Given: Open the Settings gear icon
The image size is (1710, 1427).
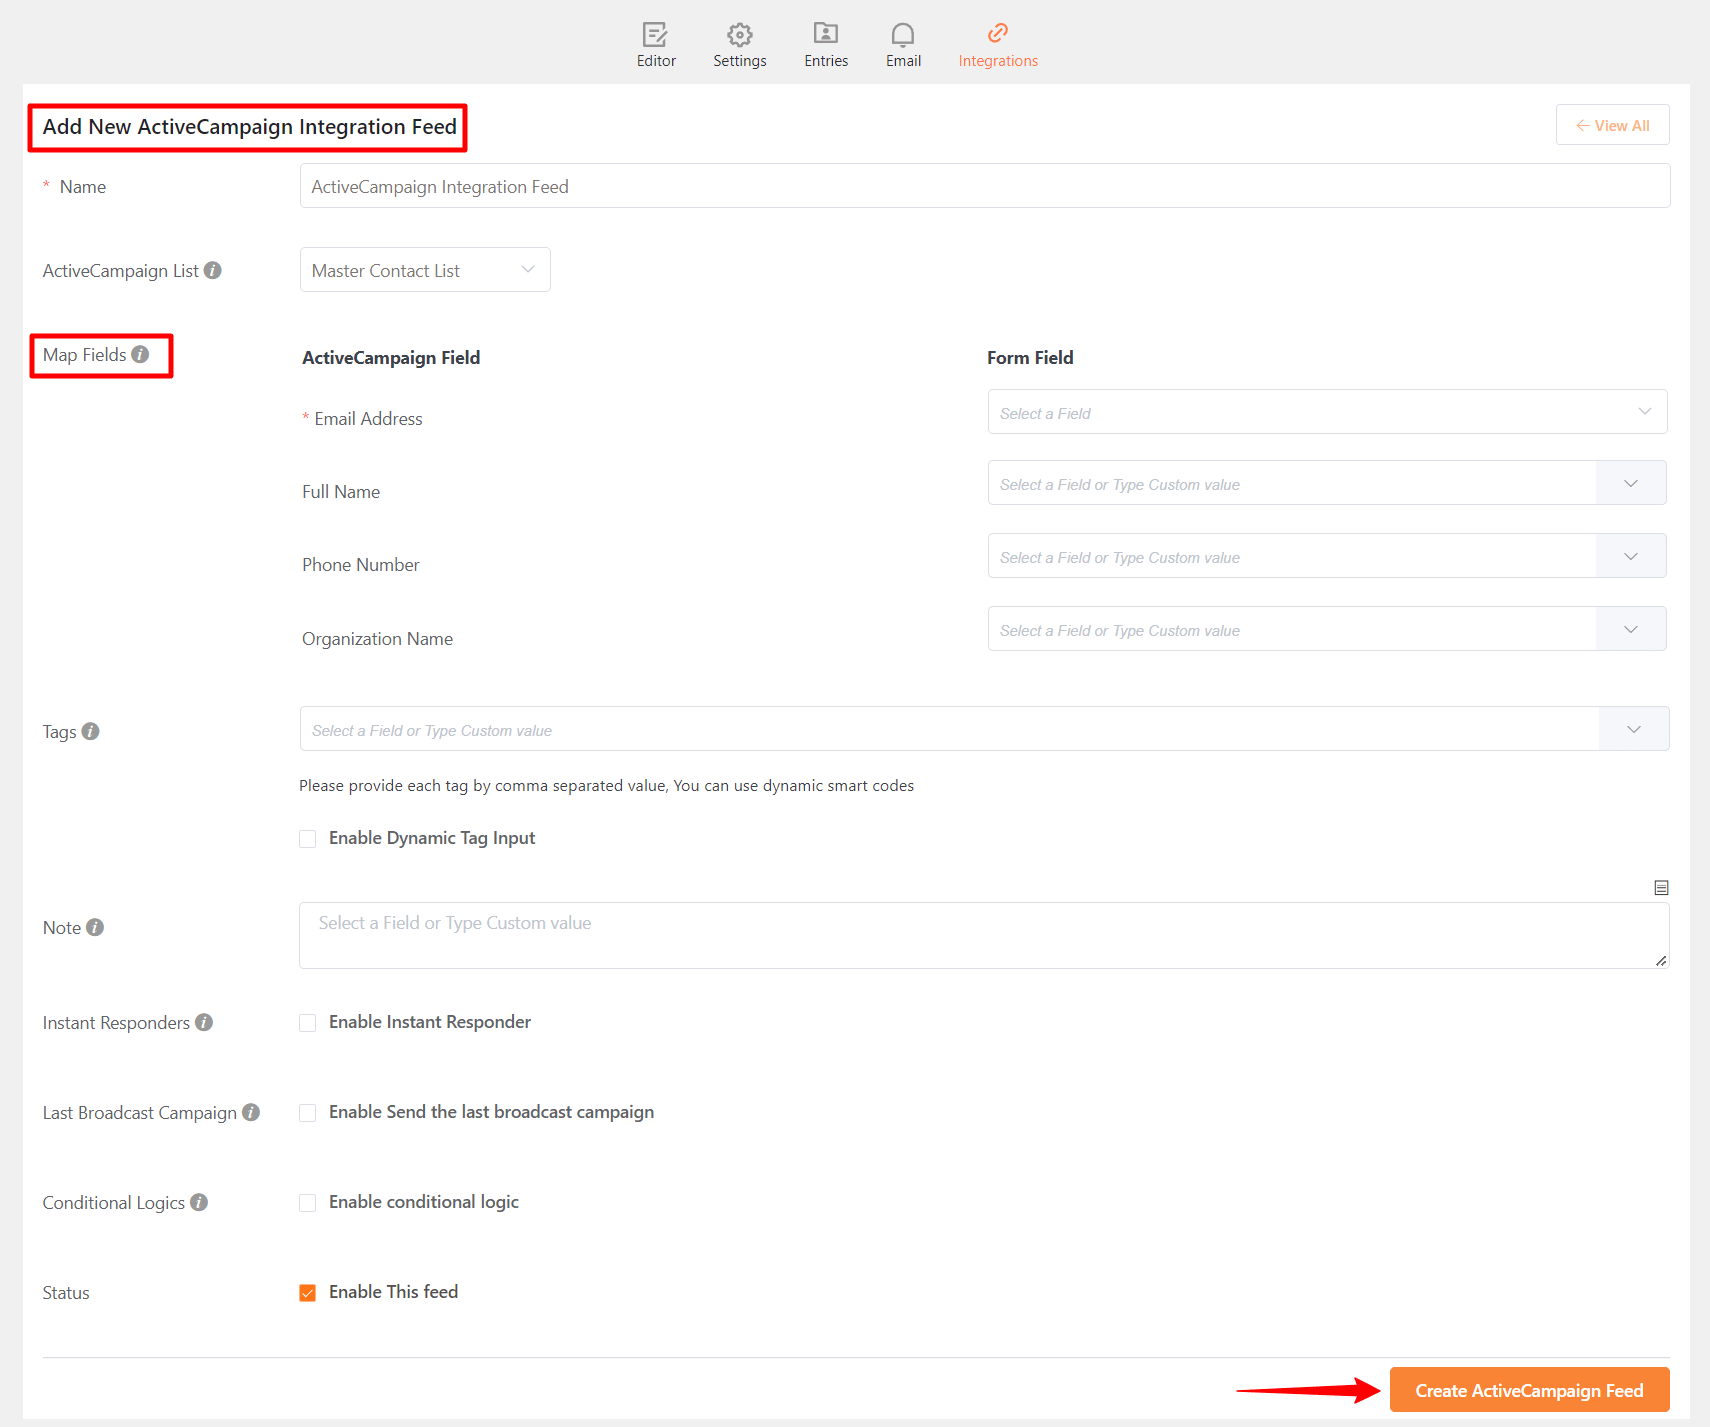Looking at the screenshot, I should pyautogui.click(x=739, y=35).
